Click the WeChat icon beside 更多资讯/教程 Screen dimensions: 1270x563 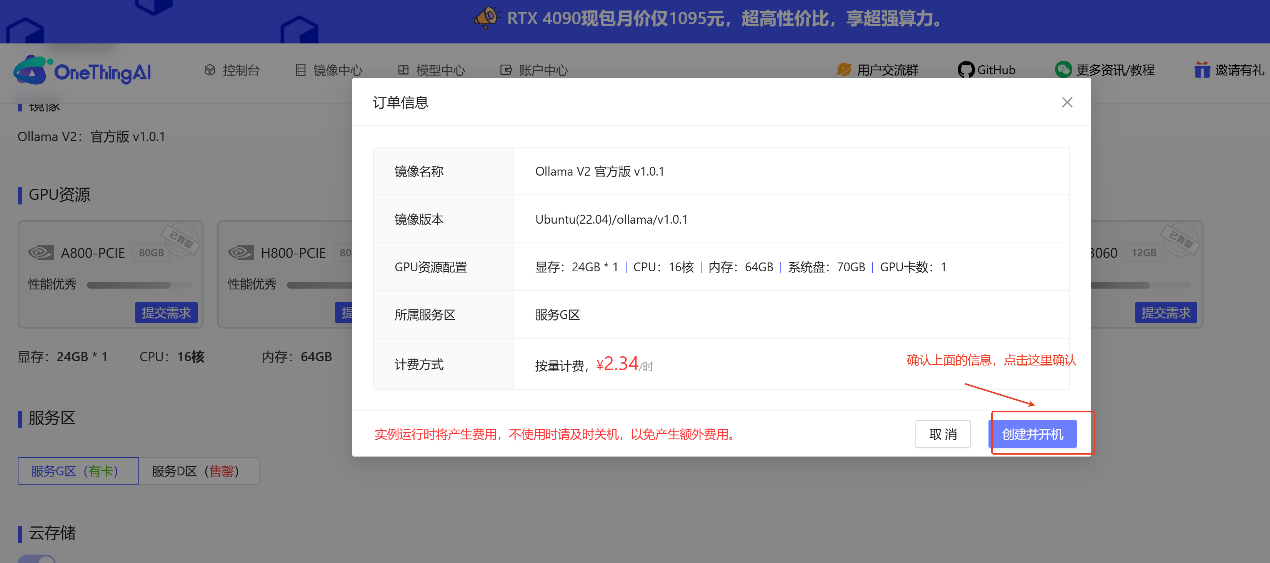(x=1063, y=70)
